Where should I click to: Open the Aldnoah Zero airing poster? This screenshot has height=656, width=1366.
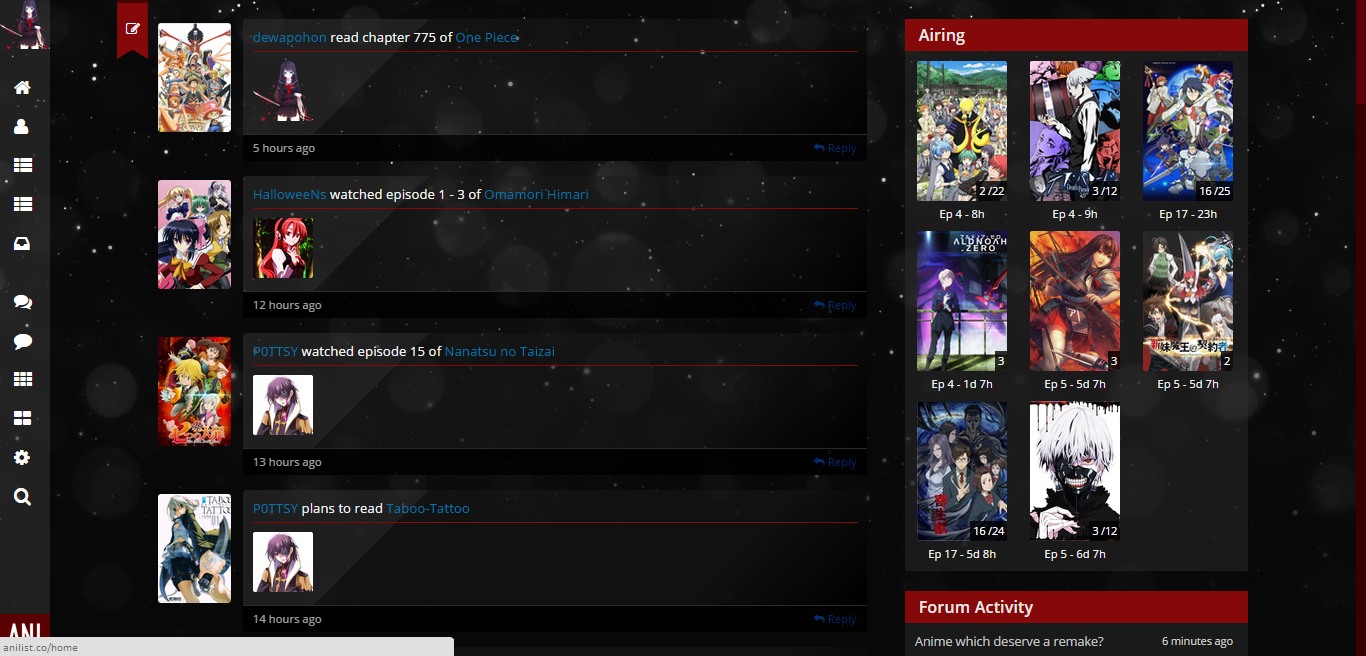click(x=962, y=301)
